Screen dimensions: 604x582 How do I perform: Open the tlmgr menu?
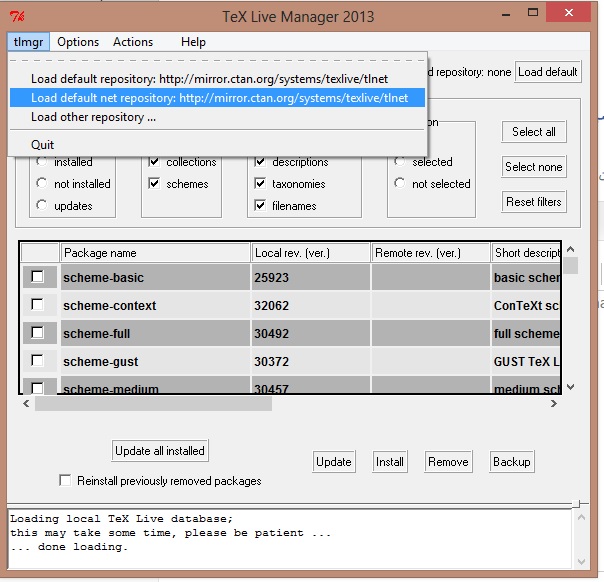point(28,42)
